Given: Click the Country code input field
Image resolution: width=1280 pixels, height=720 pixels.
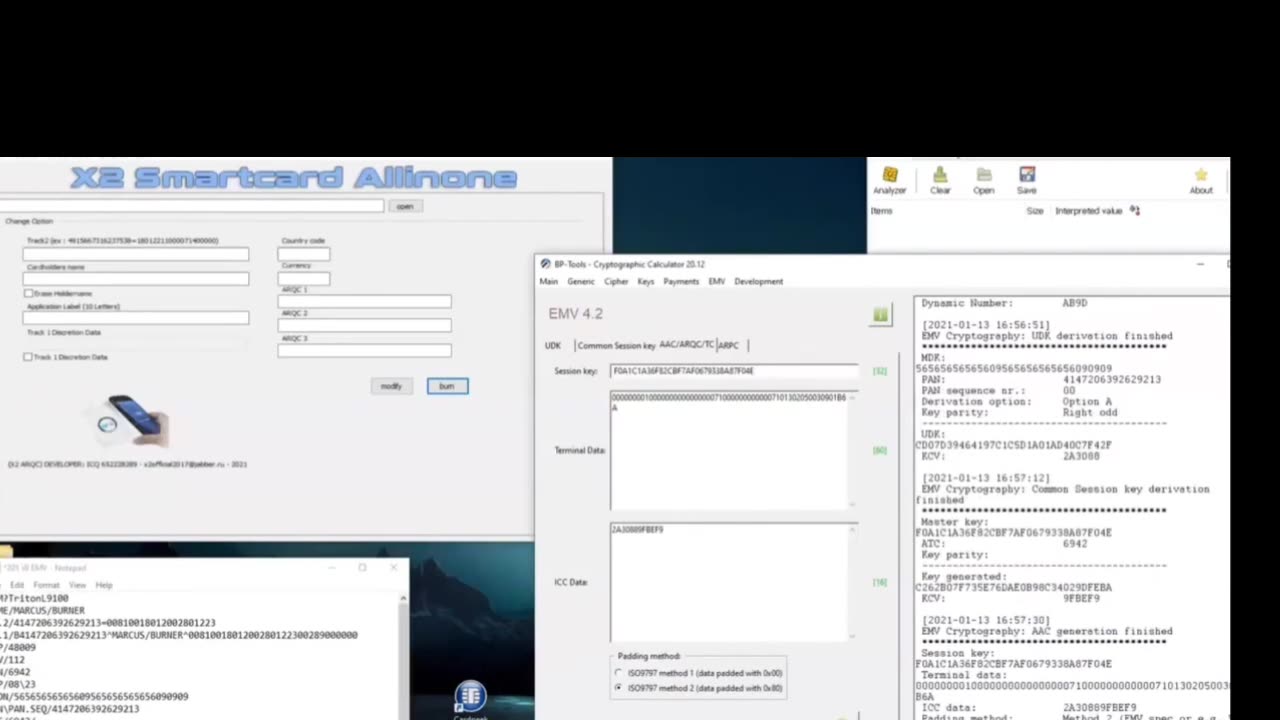Looking at the screenshot, I should (303, 254).
